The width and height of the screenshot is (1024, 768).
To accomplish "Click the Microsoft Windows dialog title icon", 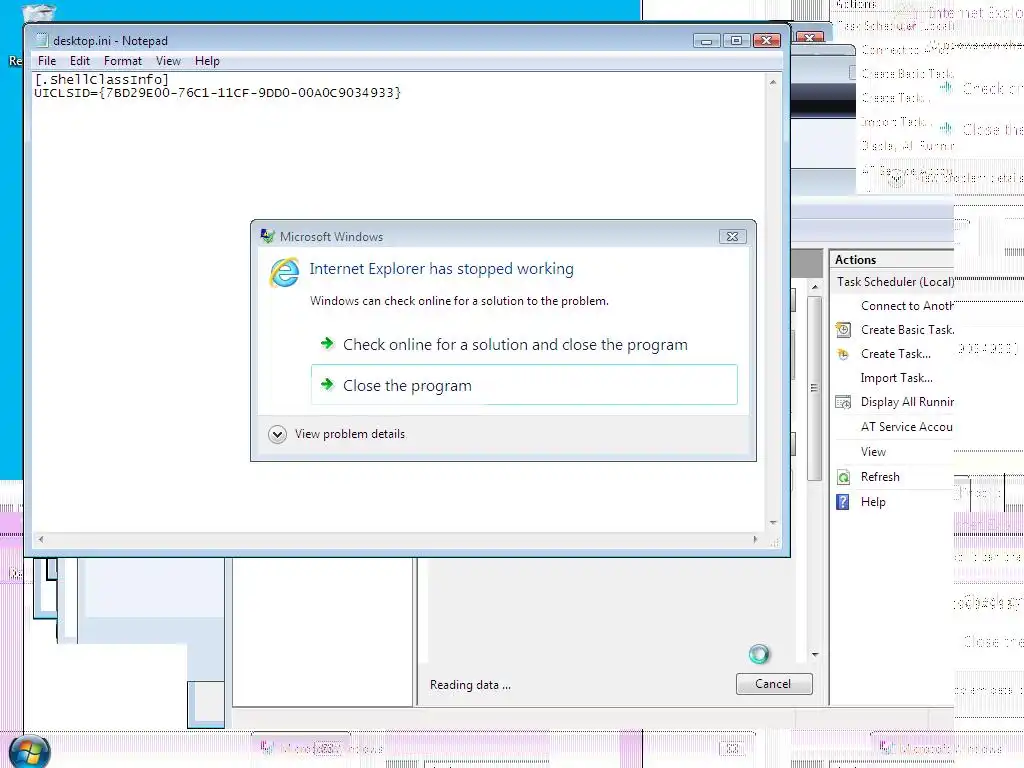I will (x=267, y=236).
